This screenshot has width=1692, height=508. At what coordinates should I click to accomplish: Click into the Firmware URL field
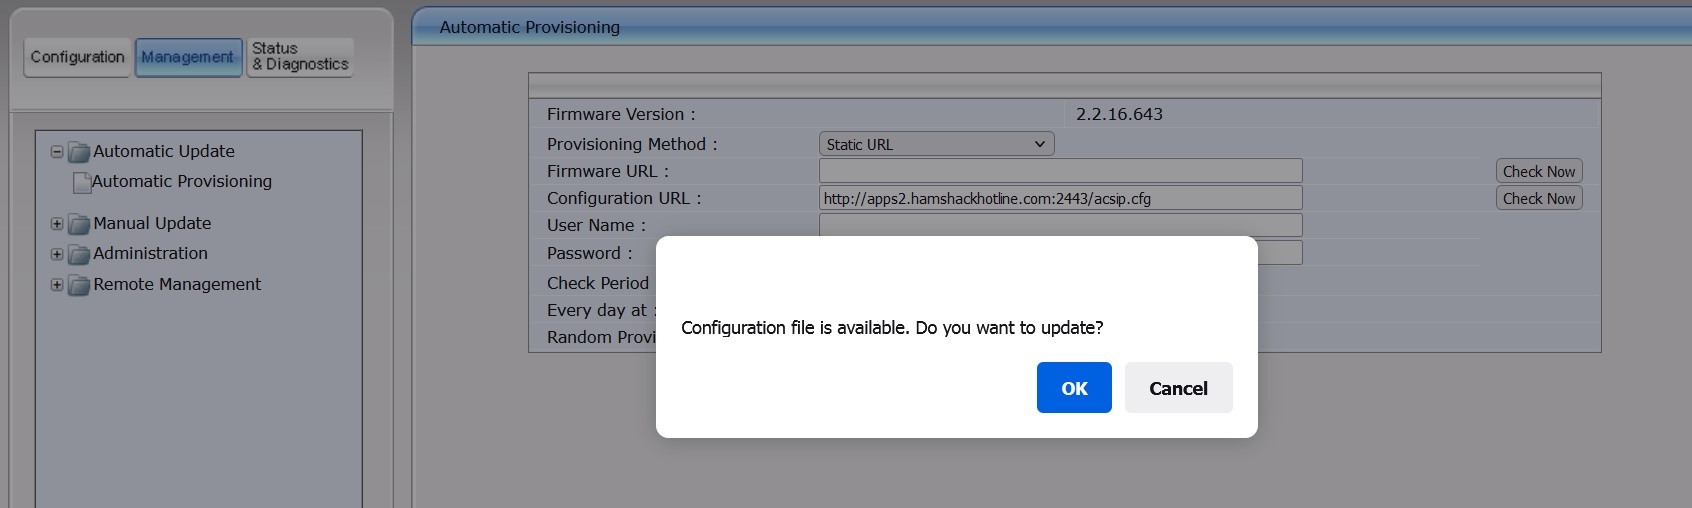[x=1060, y=171]
